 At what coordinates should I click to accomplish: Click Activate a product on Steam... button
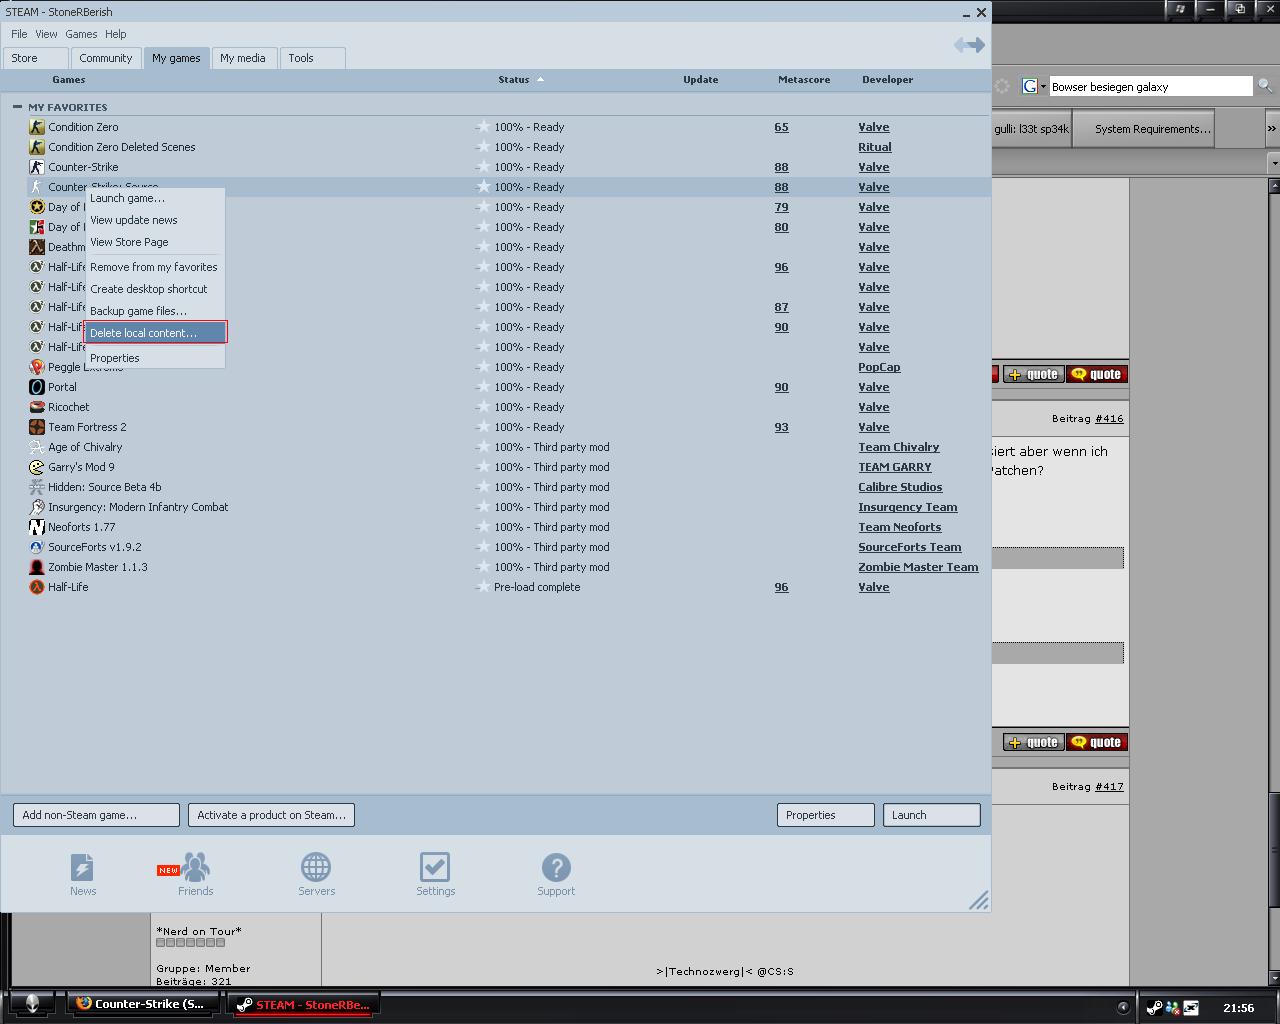click(x=271, y=815)
